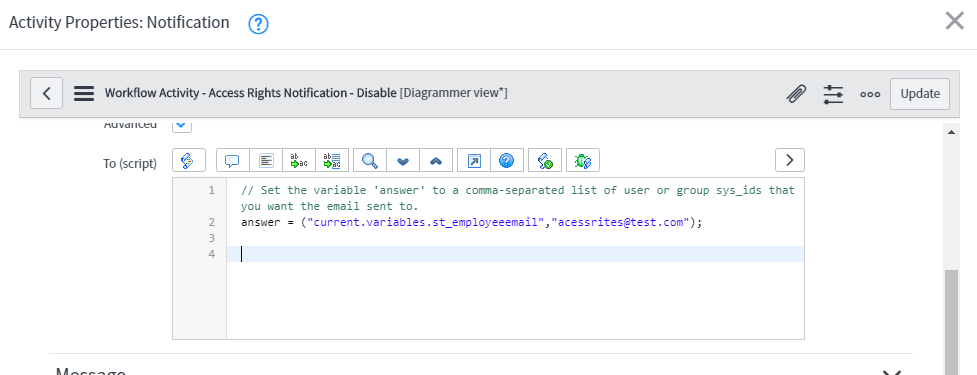Click "current.variables.st_employeeemail" string
This screenshot has width=977, height=375.
point(426,222)
